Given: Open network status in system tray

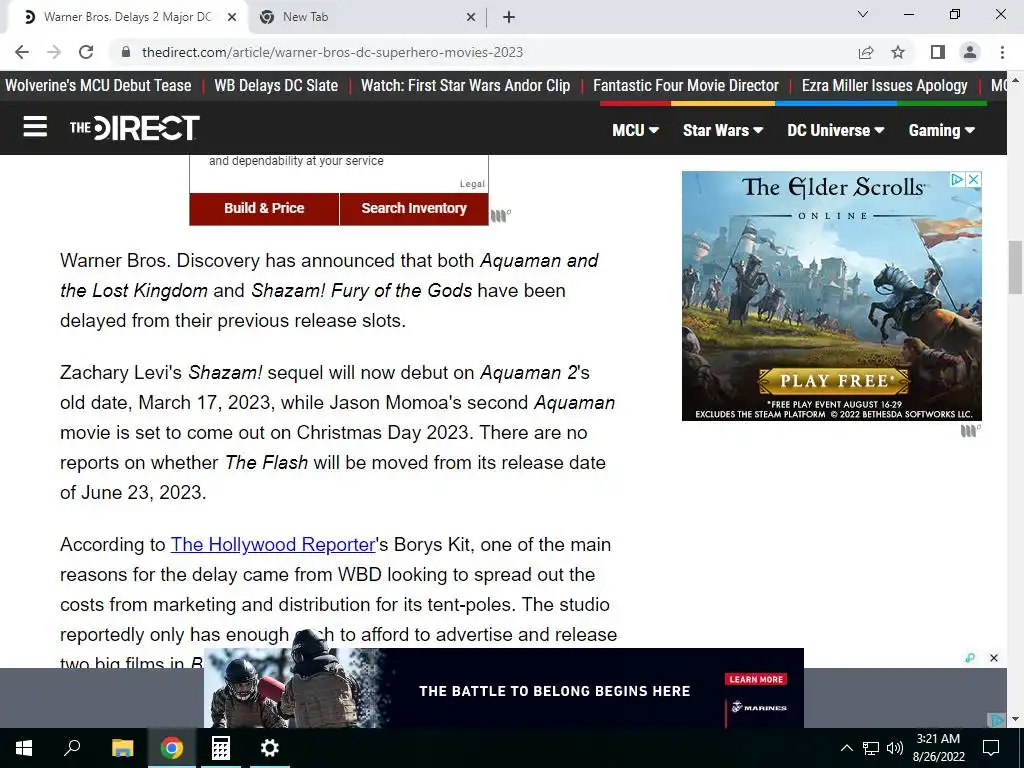Looking at the screenshot, I should 871,748.
